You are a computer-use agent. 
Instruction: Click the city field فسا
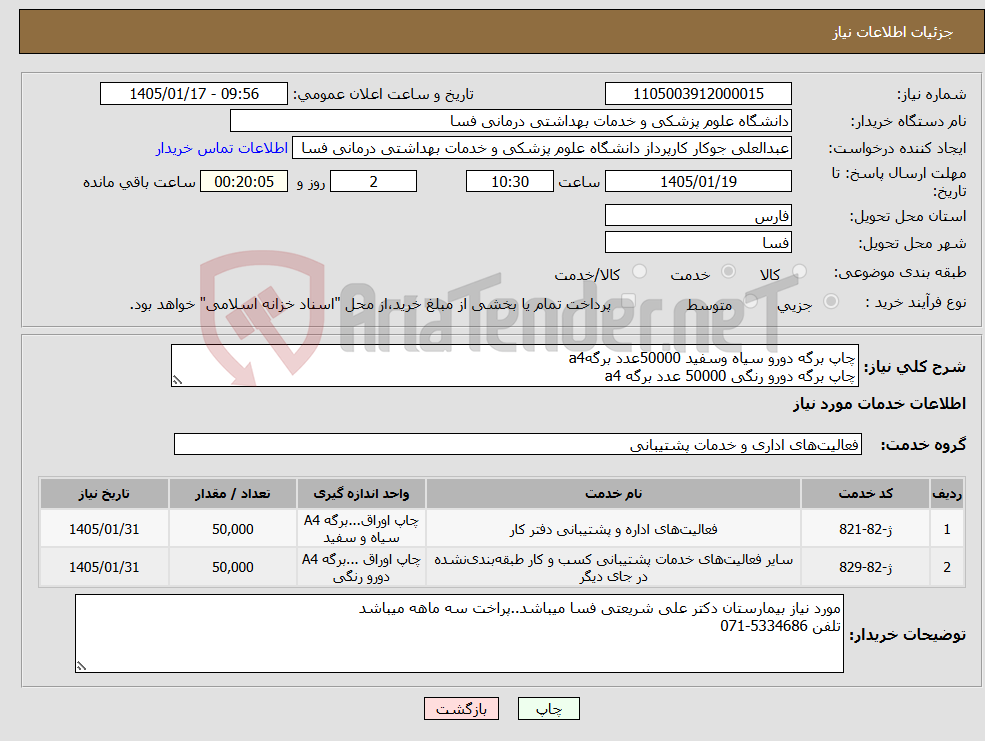point(698,242)
